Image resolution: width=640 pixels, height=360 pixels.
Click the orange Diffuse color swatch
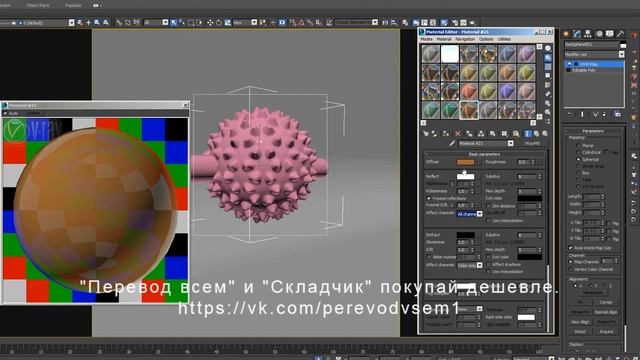[465, 162]
